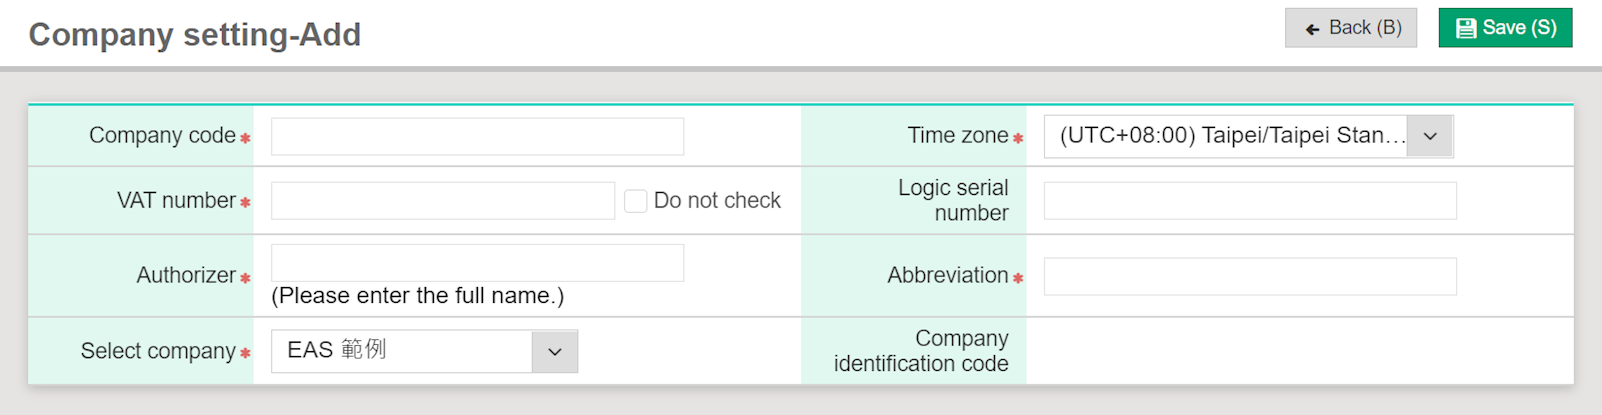
Task: Click the VAT number label
Action: pos(176,201)
